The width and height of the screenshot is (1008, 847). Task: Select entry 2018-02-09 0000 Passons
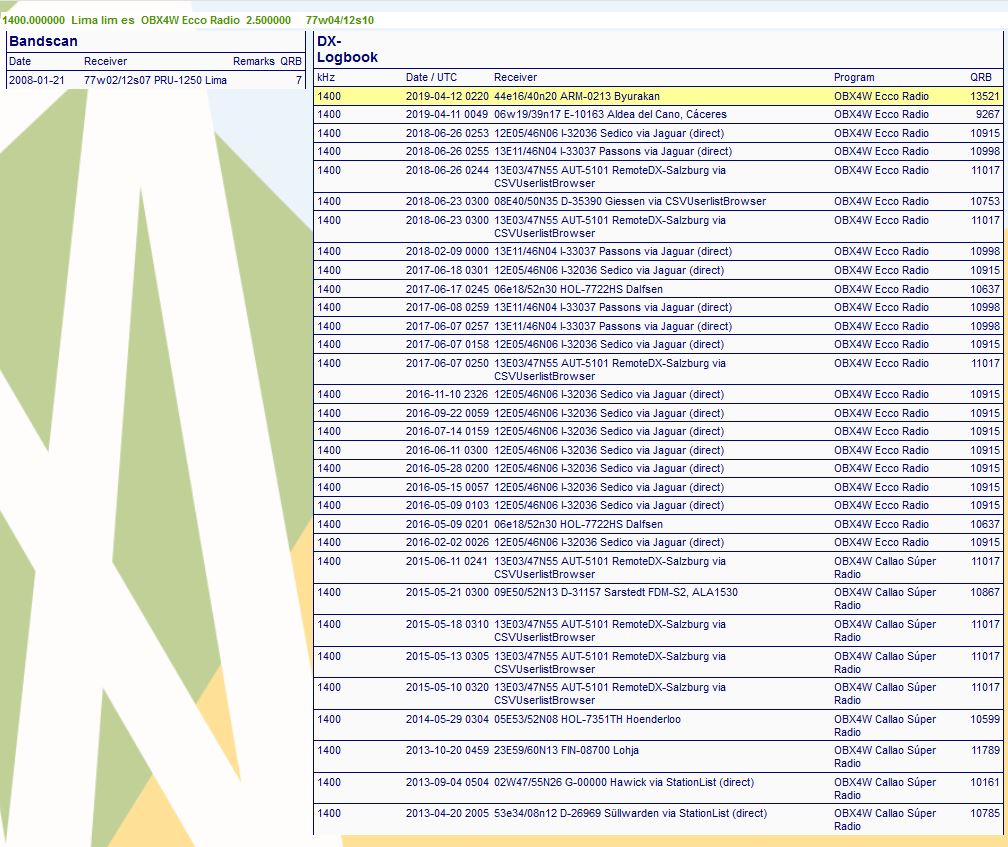(x=658, y=251)
